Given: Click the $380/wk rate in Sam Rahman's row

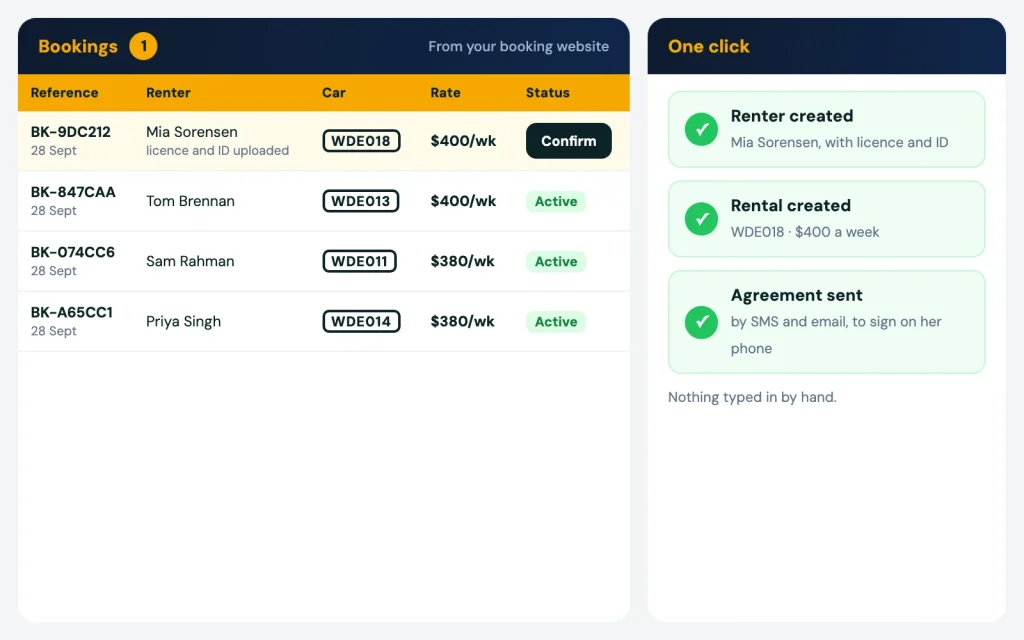Looking at the screenshot, I should [x=462, y=261].
